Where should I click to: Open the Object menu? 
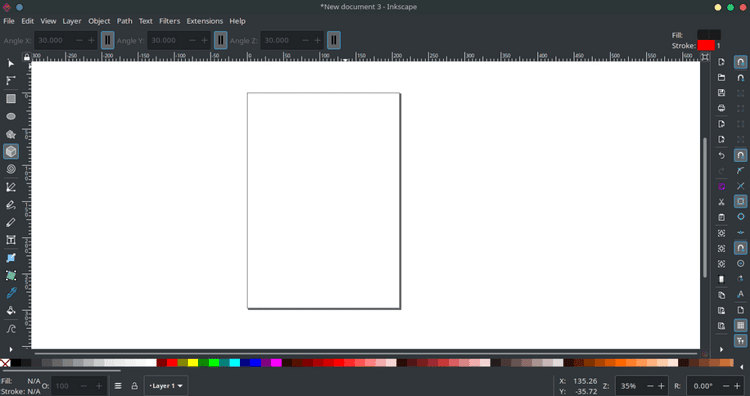(x=99, y=21)
